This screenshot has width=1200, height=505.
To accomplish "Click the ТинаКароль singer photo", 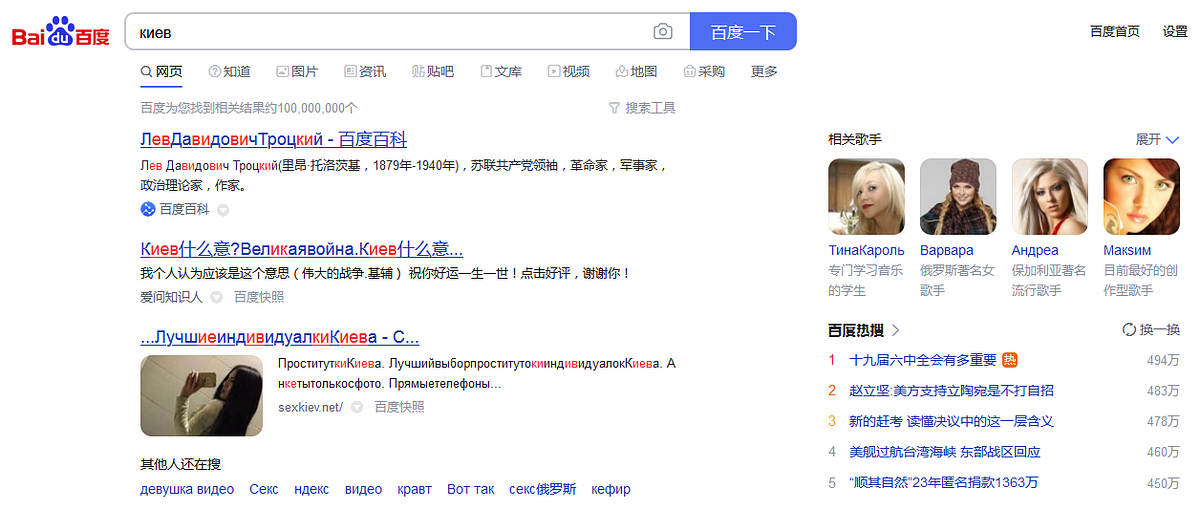I will (867, 197).
